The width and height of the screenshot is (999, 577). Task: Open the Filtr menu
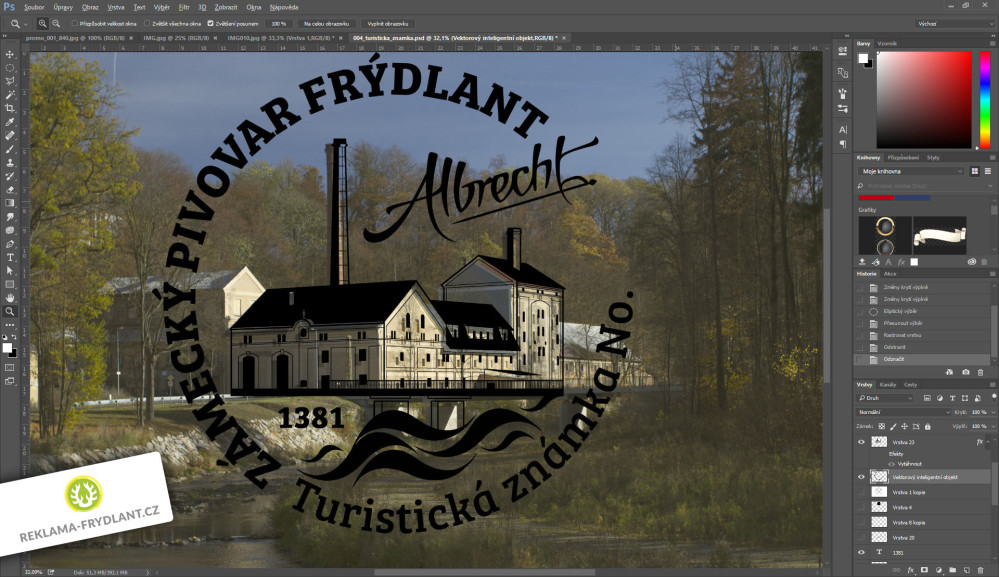coord(184,7)
